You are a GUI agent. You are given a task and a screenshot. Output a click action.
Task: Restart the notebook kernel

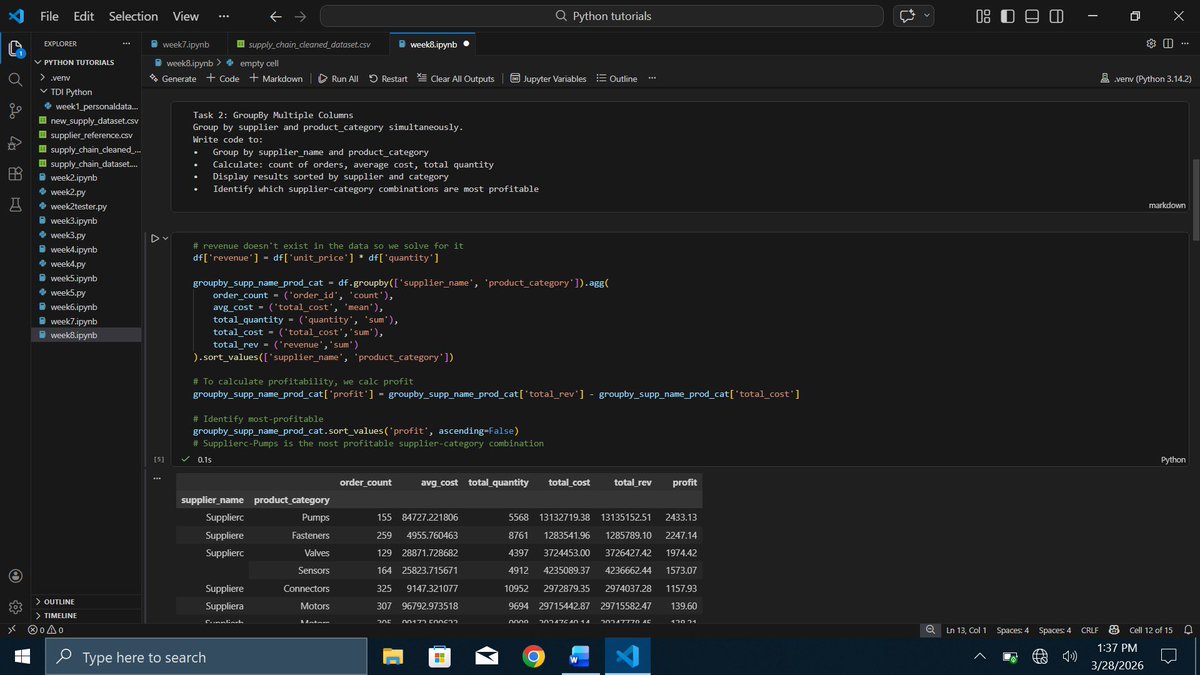pos(388,78)
